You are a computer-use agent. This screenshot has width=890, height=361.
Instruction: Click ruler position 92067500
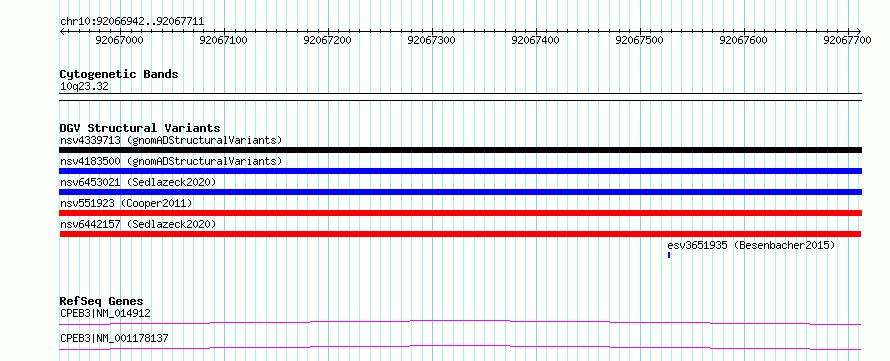pos(640,40)
